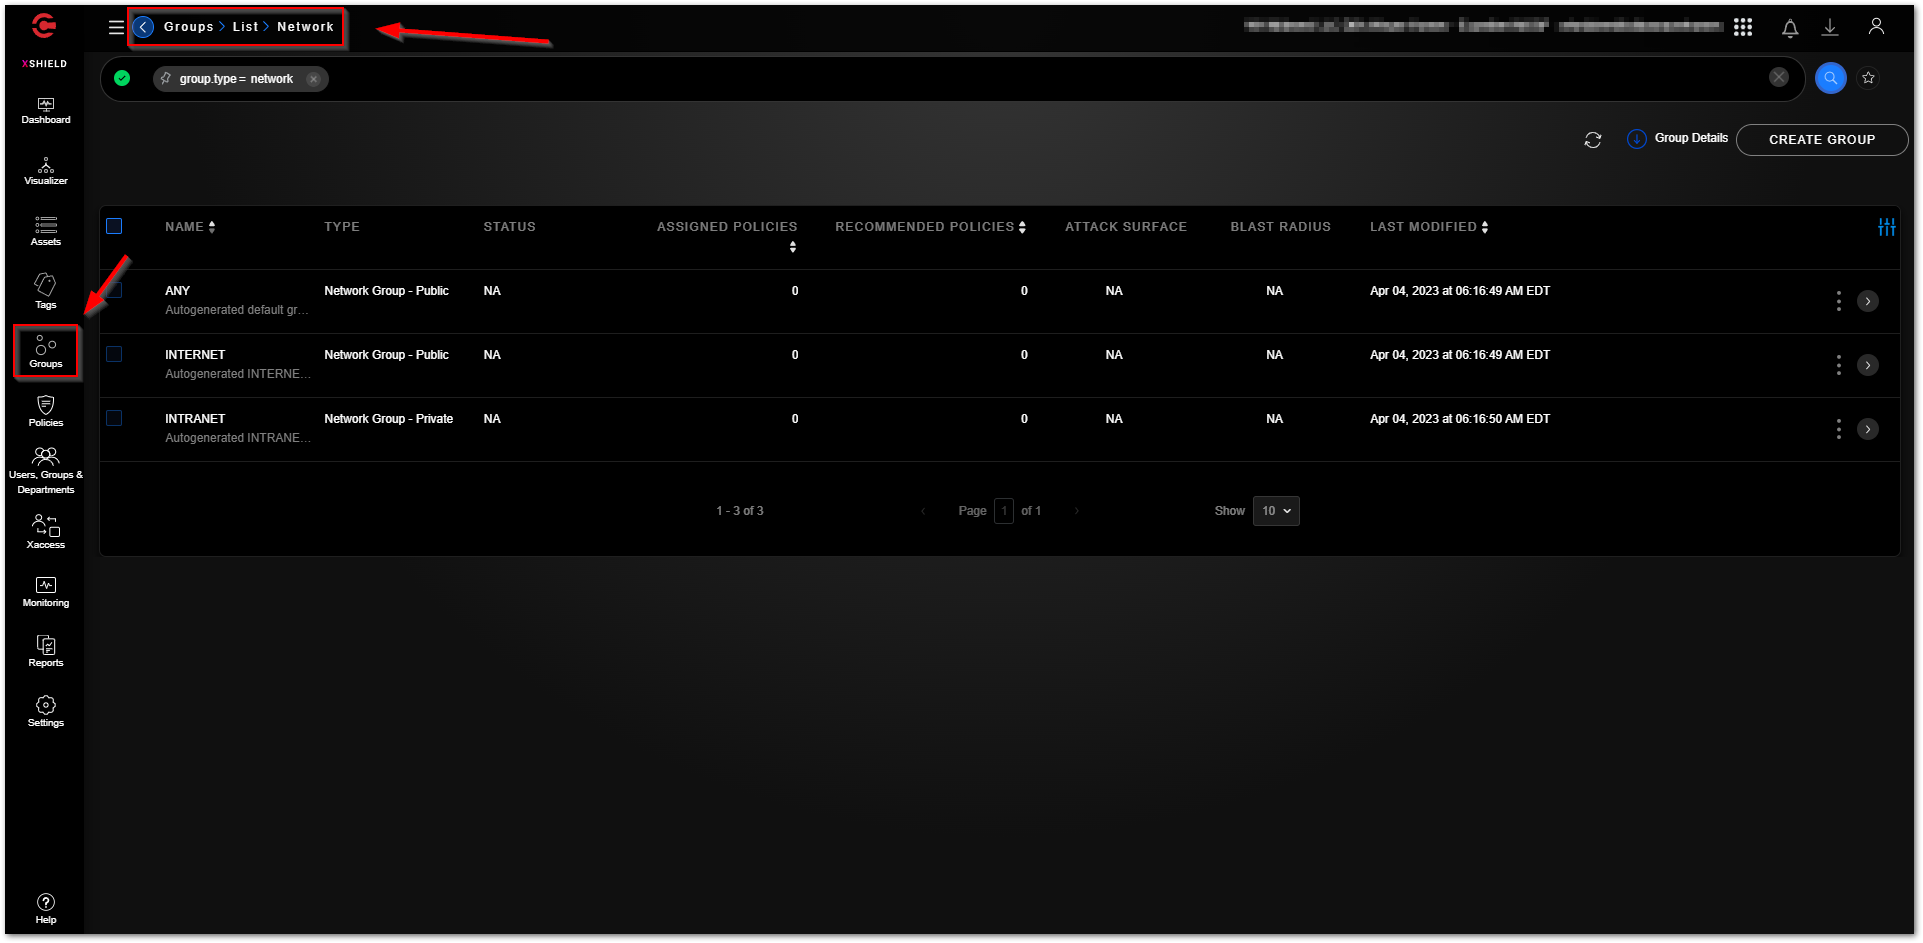This screenshot has height=943, width=1923.
Task: Open Users, Groups & Departments
Action: coord(46,470)
